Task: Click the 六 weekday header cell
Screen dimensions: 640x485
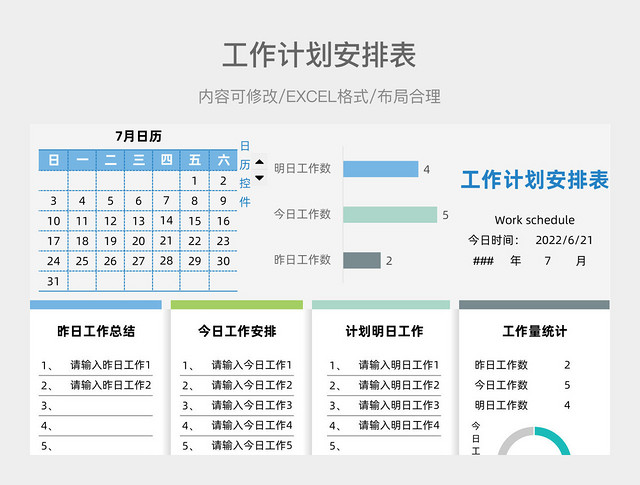Action: click(223, 160)
